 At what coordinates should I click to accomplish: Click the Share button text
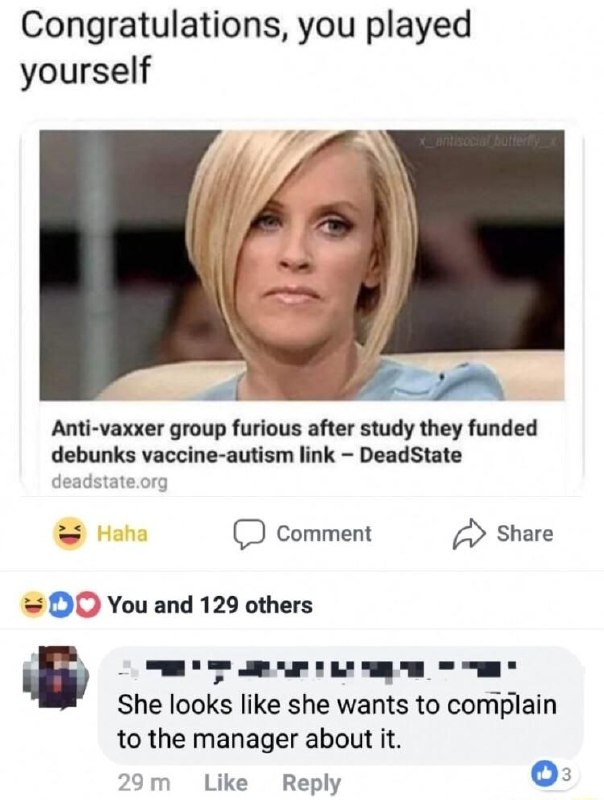coord(525,534)
